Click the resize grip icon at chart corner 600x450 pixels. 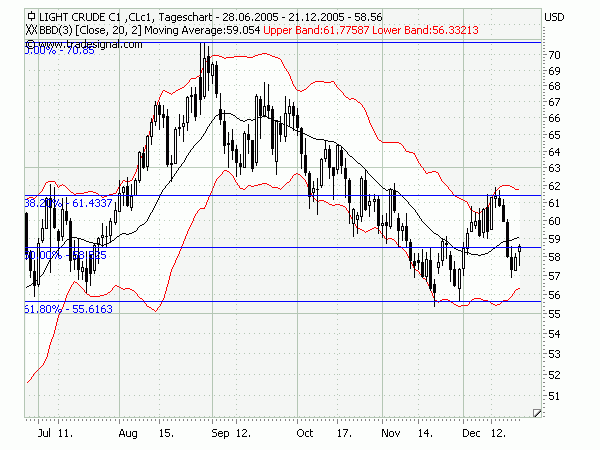pyautogui.click(x=537, y=413)
